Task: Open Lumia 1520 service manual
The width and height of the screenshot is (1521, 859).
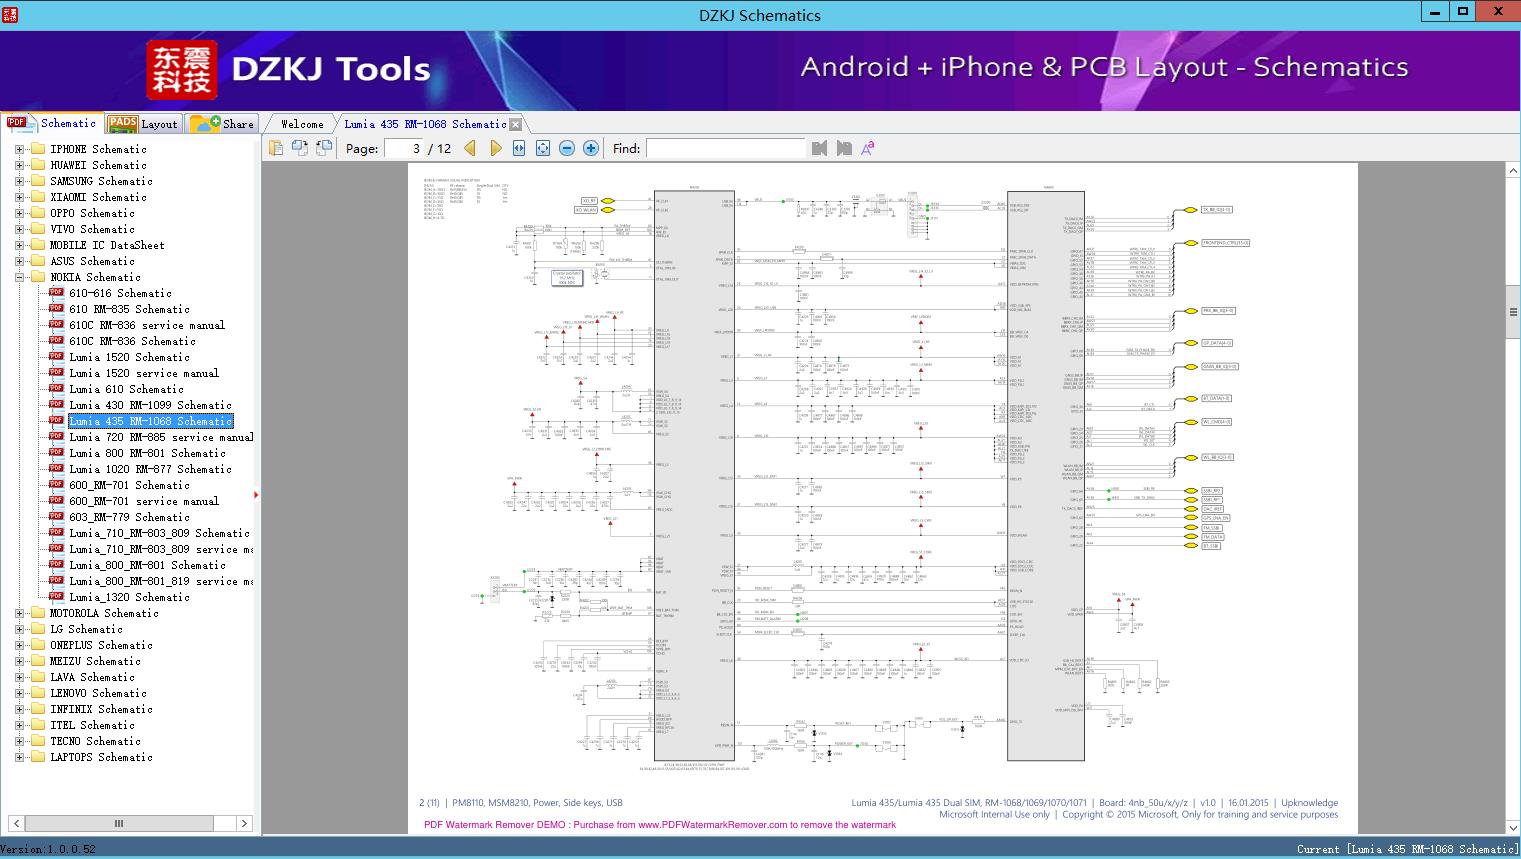Action: pyautogui.click(x=144, y=373)
